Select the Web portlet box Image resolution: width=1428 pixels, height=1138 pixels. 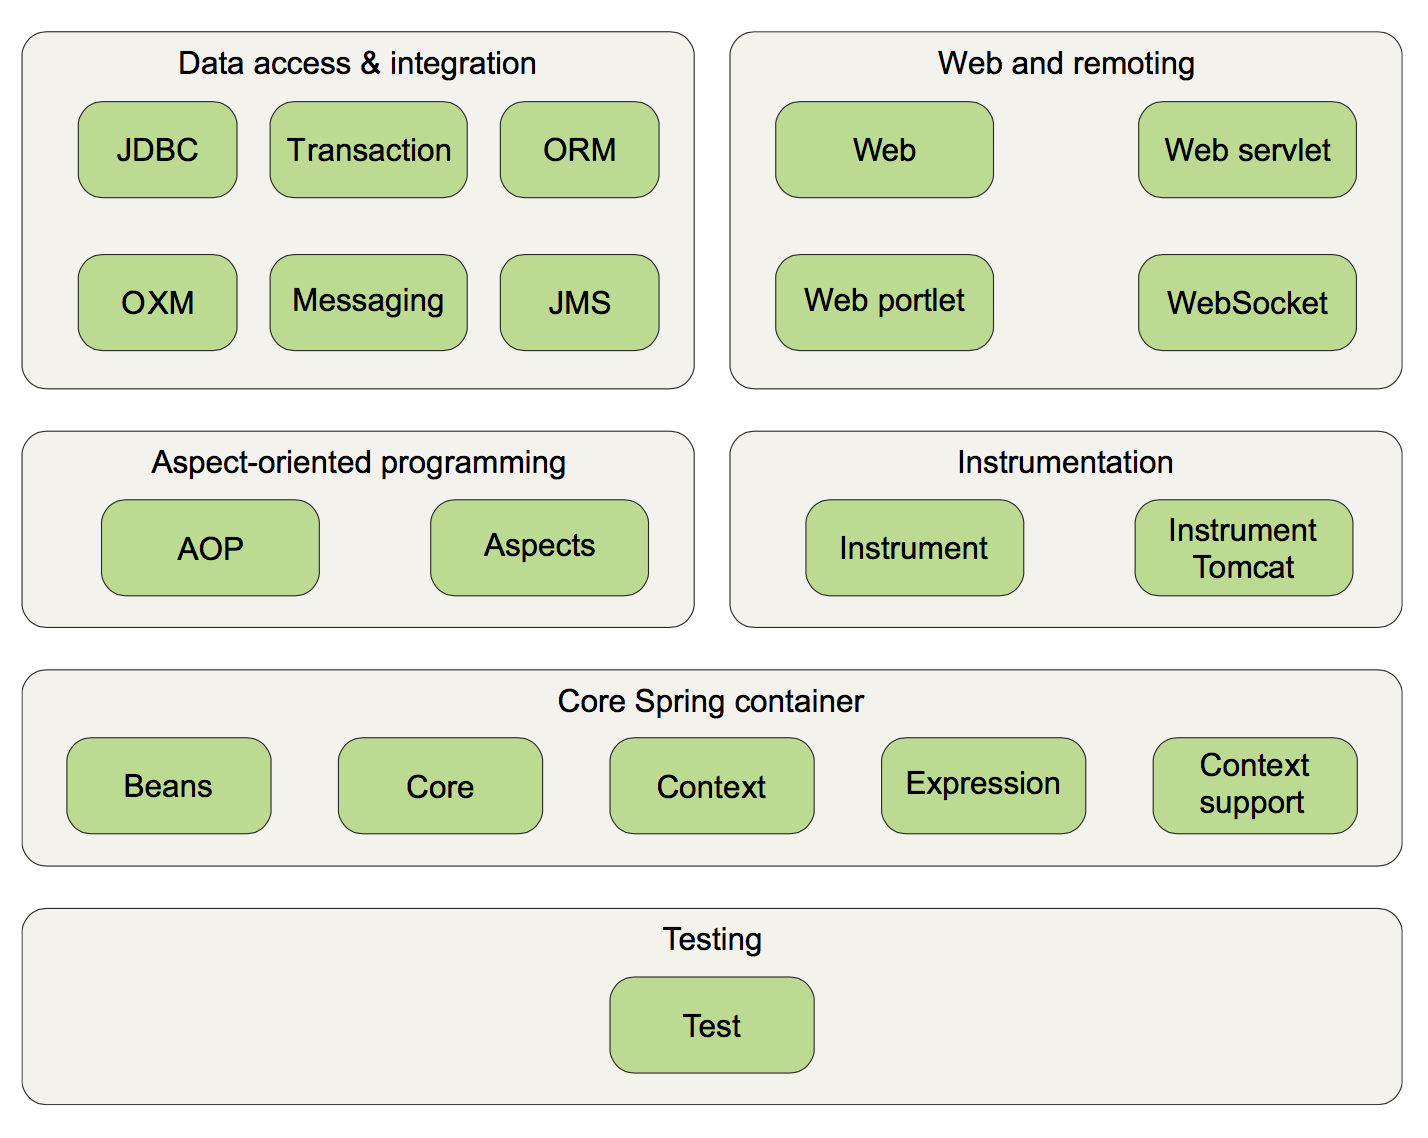click(884, 302)
